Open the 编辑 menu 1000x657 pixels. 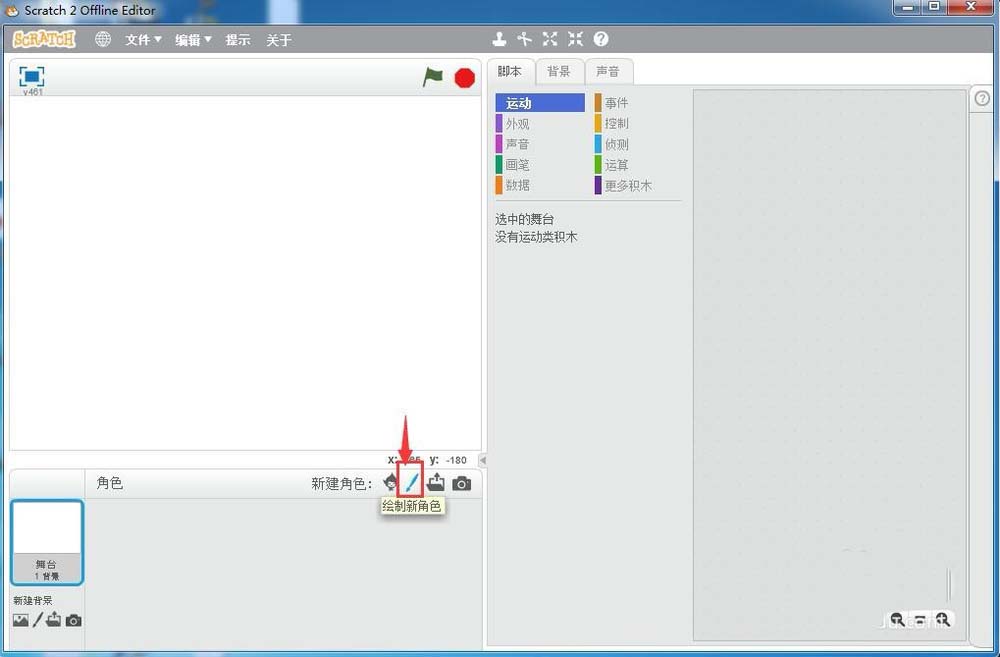(x=192, y=40)
